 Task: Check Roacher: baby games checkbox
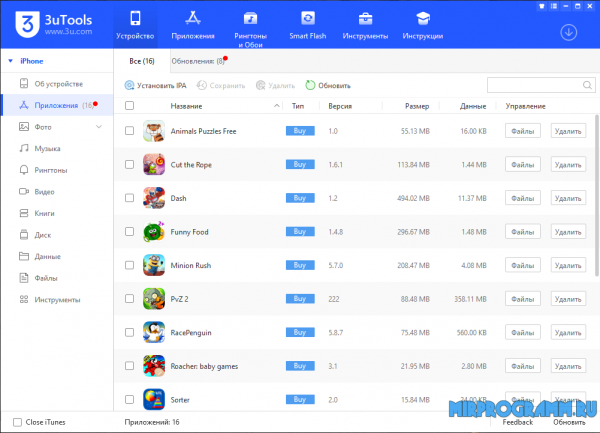[x=129, y=366]
